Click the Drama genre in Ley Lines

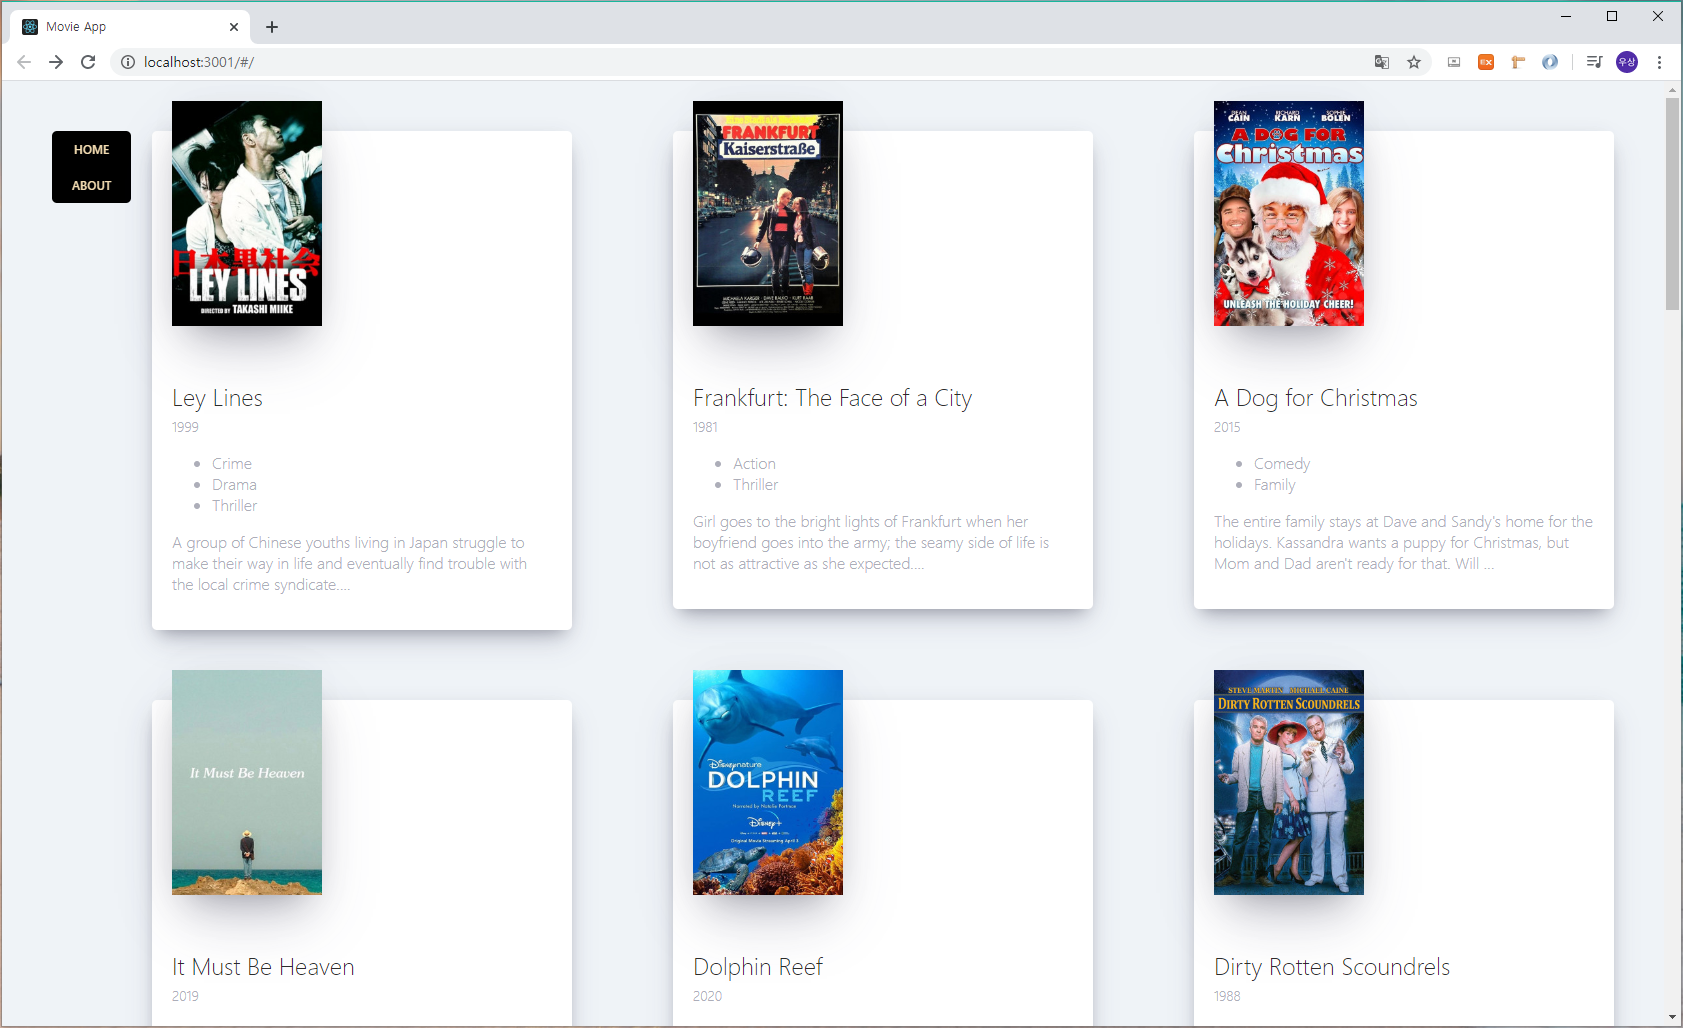234,485
